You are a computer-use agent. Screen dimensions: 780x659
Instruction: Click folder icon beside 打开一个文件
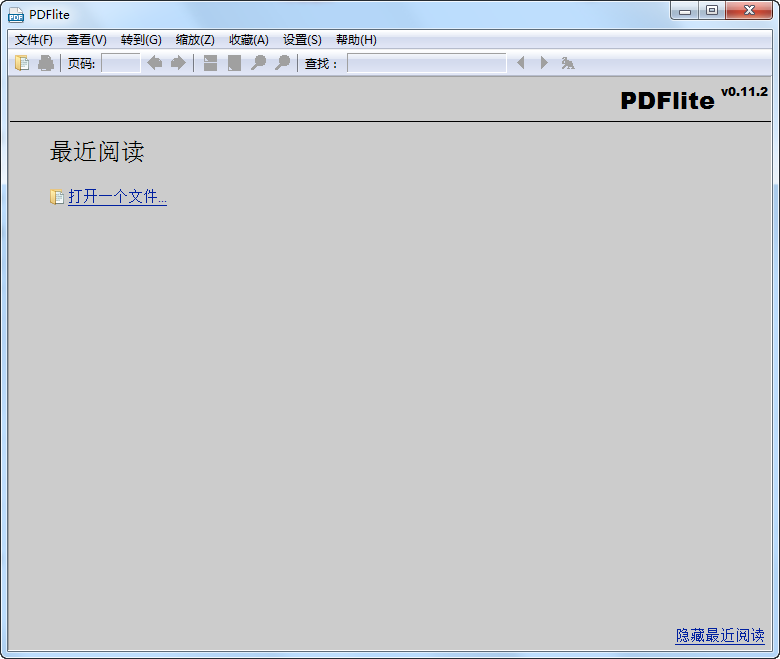(x=57, y=197)
